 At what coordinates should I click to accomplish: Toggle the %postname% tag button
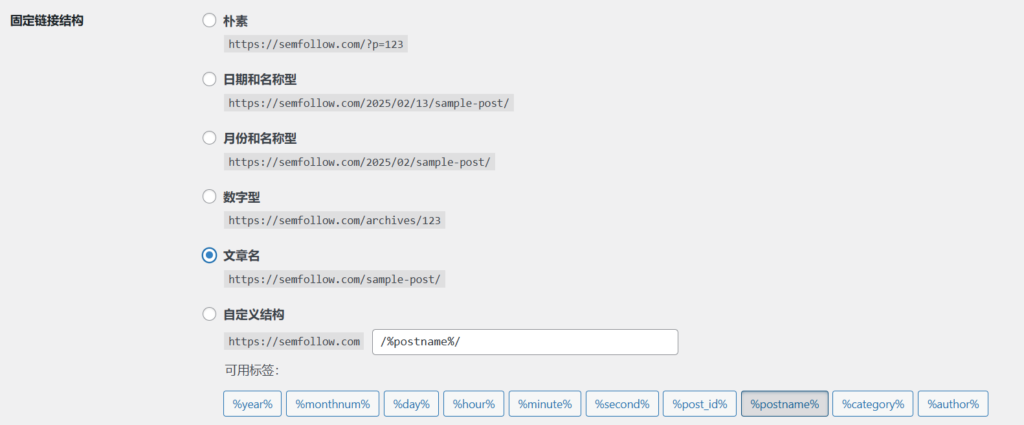784,404
